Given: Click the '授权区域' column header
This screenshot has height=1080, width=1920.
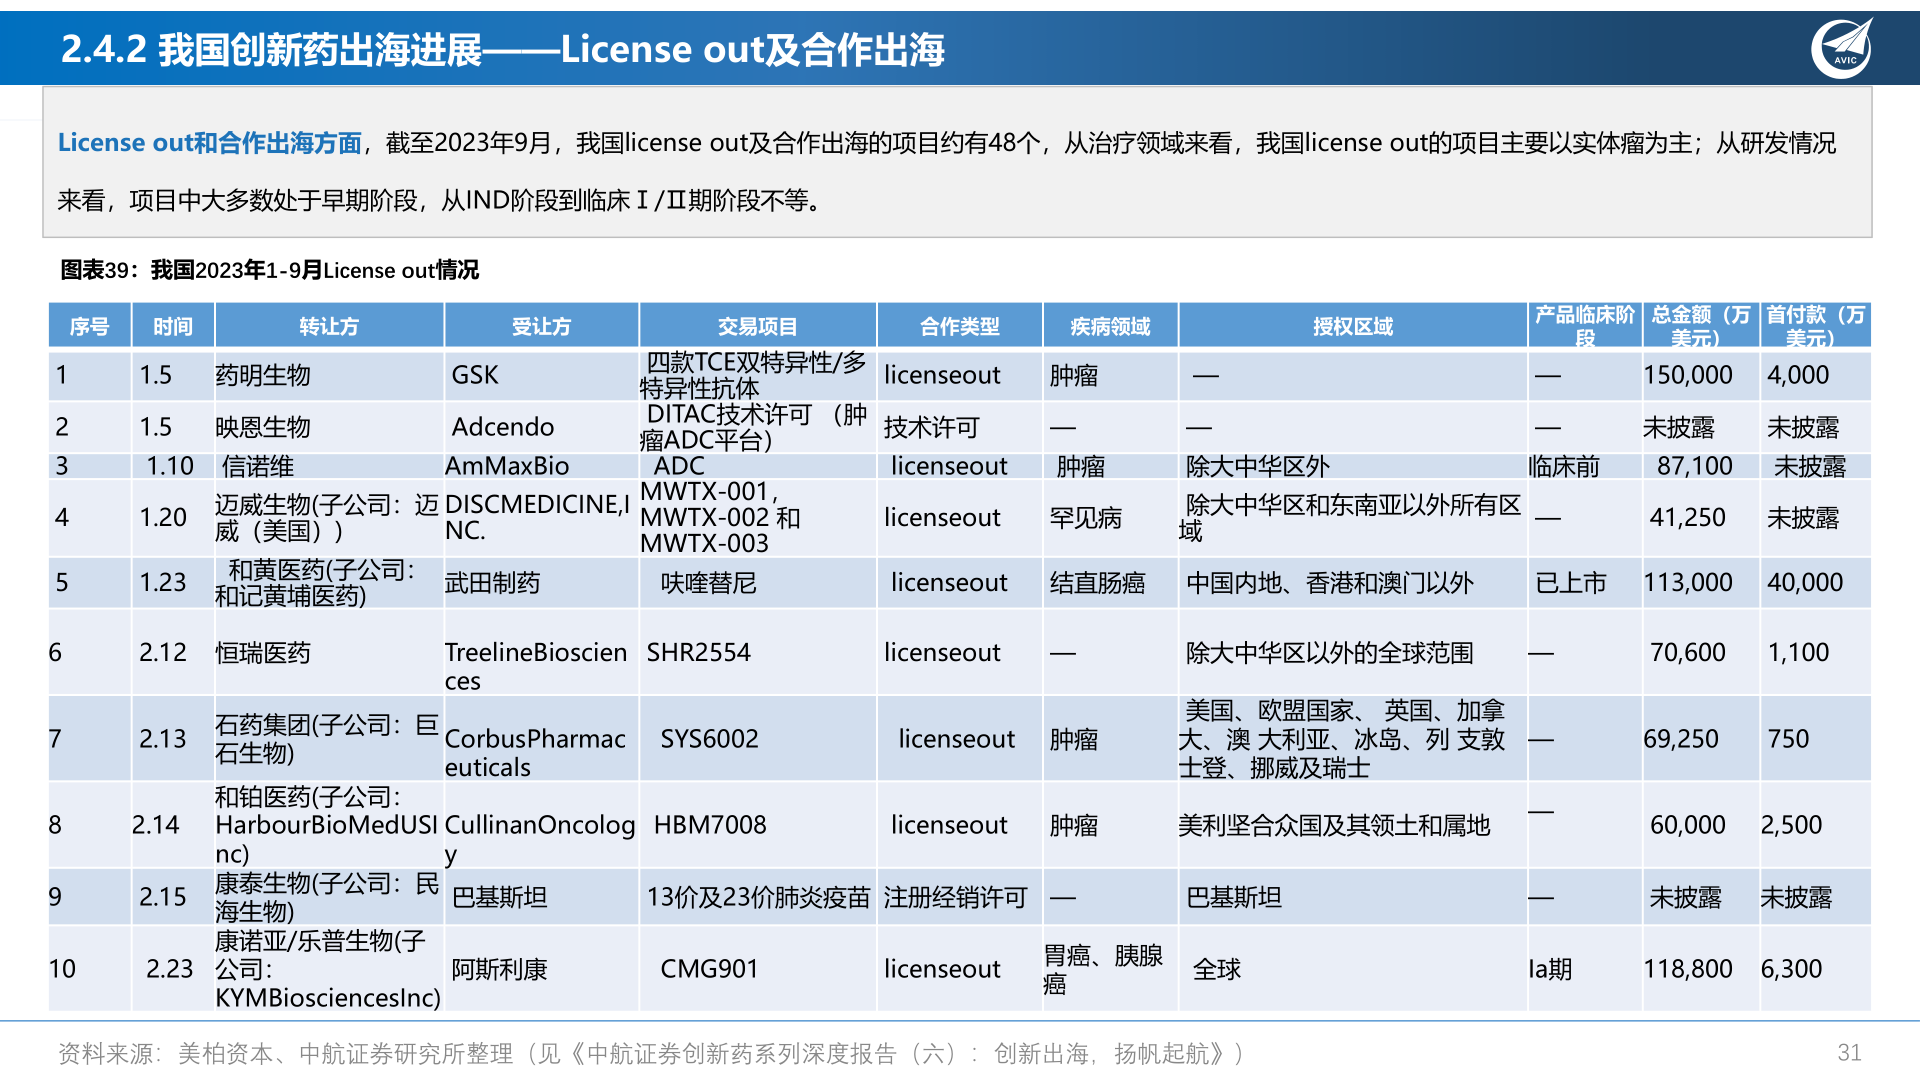Looking at the screenshot, I should coord(1353,326).
